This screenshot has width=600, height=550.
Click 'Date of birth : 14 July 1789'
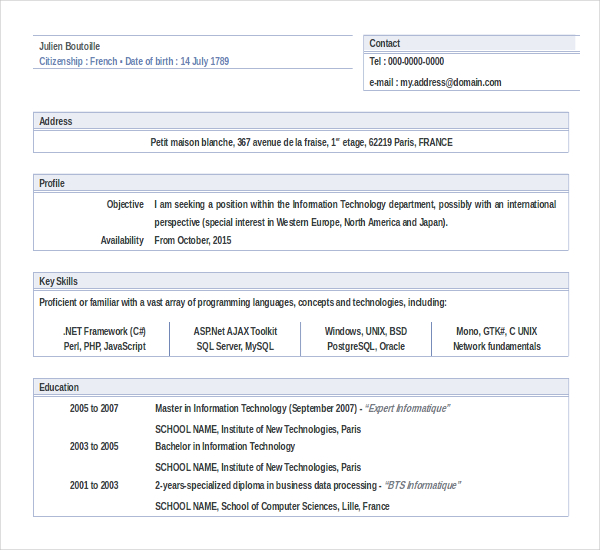pos(177,61)
